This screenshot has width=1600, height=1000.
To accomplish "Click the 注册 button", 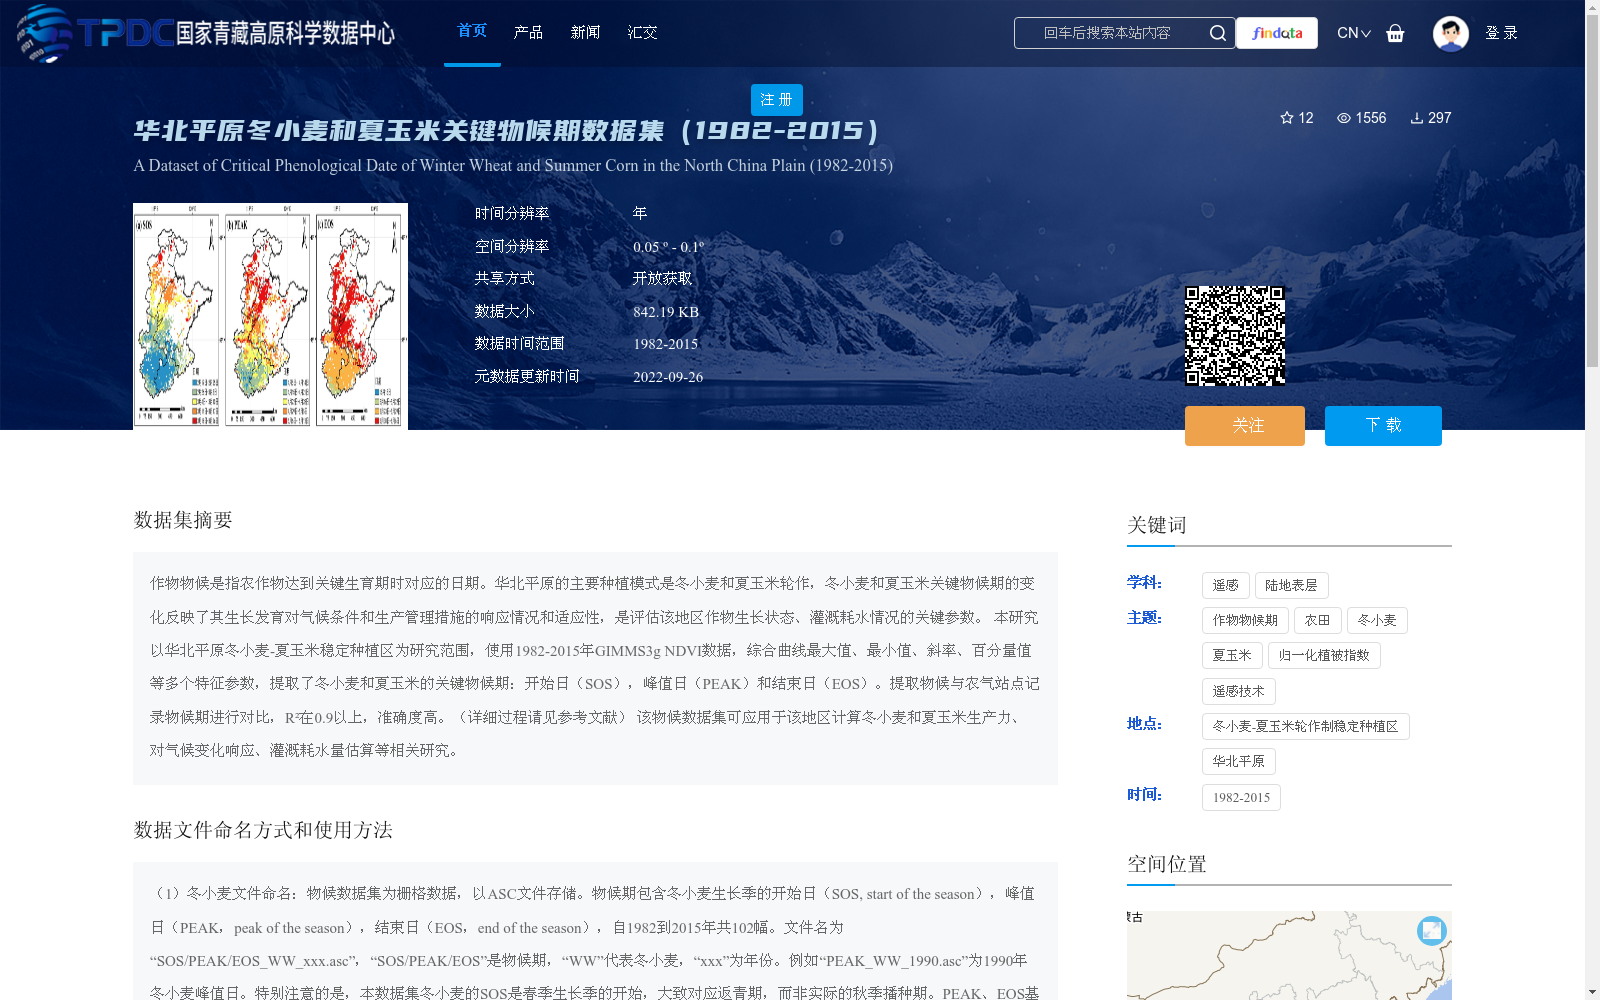I will pyautogui.click(x=776, y=100).
